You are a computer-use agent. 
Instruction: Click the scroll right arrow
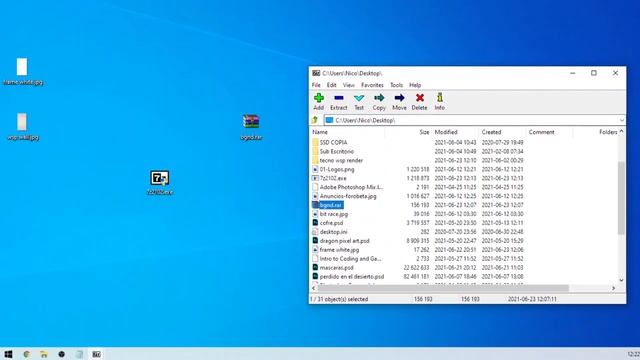click(x=613, y=288)
